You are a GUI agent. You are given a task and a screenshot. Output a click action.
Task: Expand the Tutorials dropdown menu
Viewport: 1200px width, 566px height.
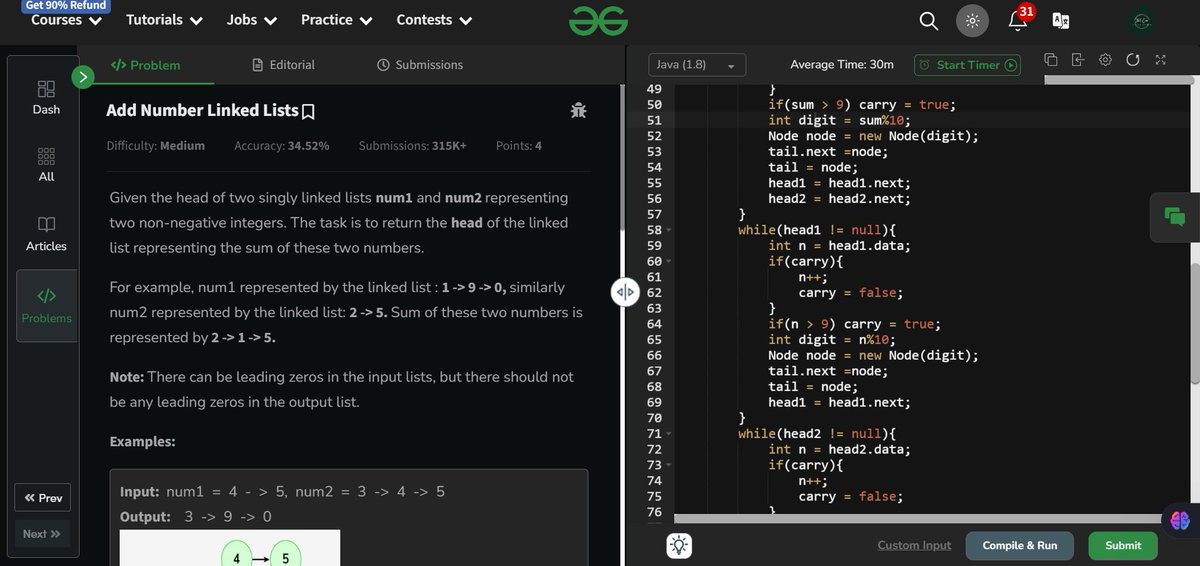click(x=164, y=20)
